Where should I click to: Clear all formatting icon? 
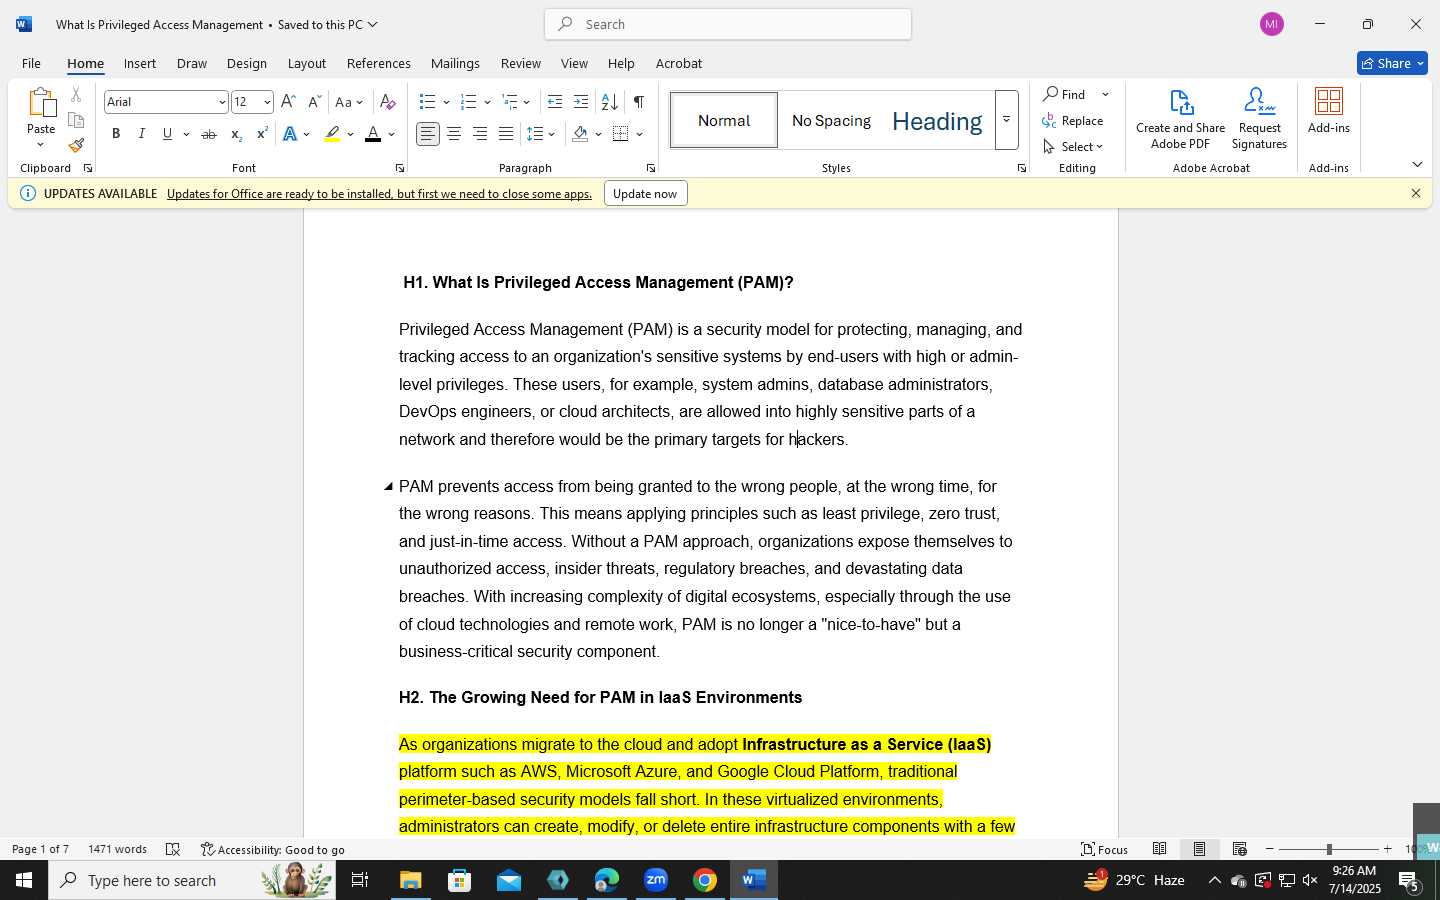(388, 102)
